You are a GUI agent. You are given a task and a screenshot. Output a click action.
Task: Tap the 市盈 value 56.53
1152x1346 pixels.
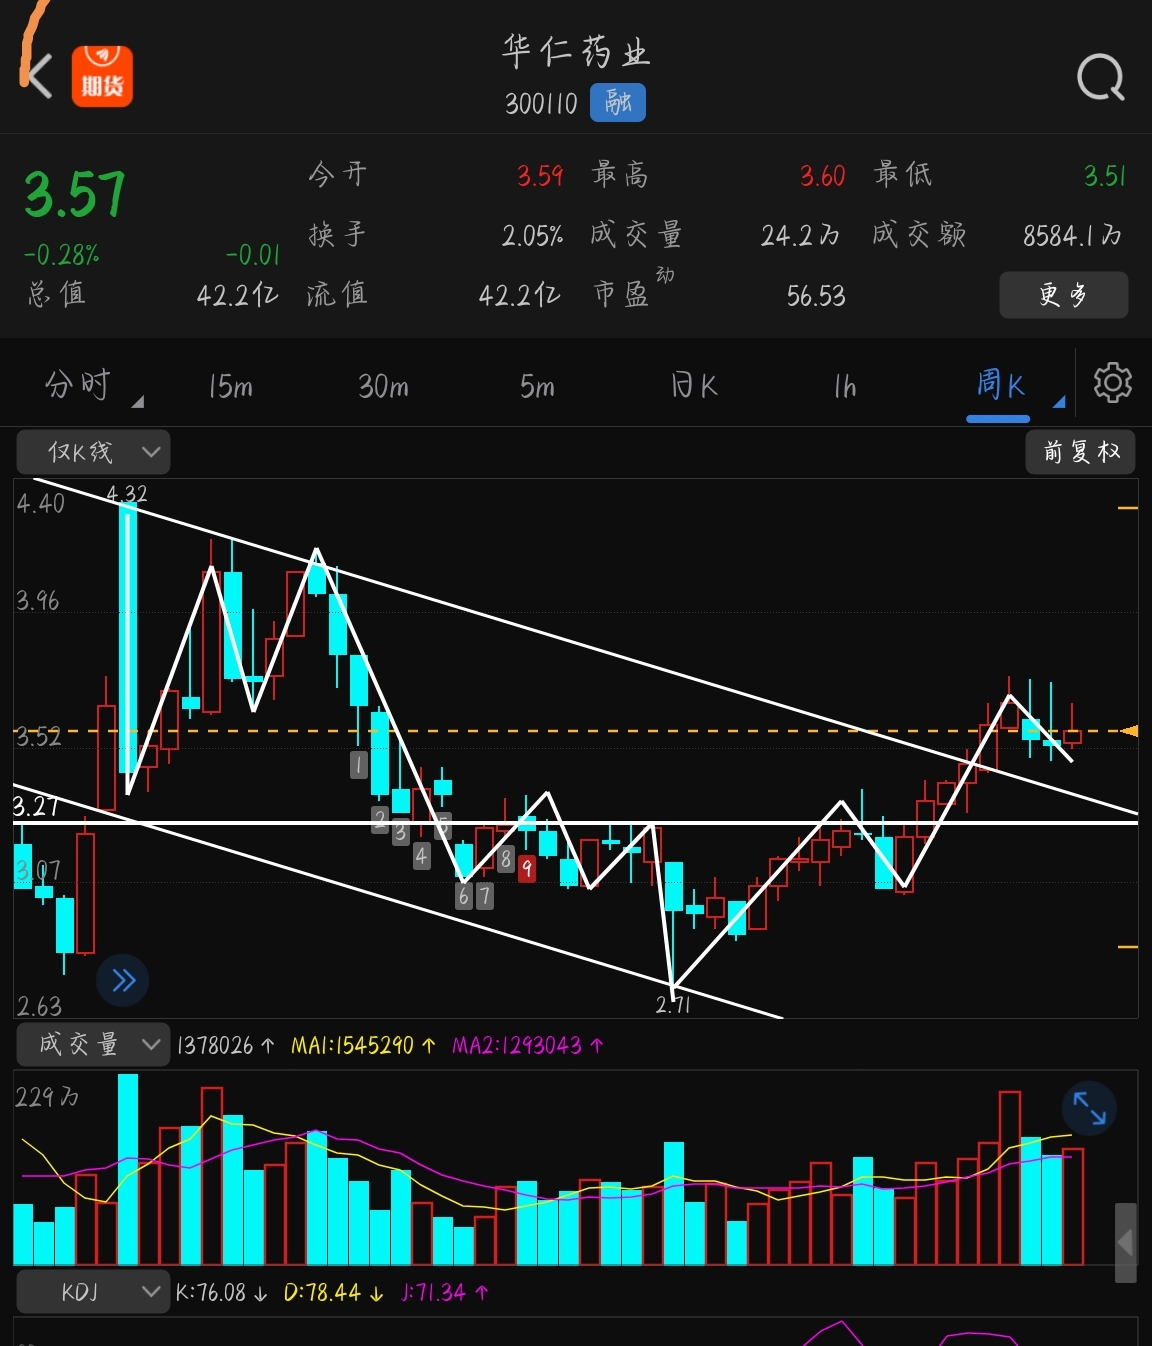816,296
